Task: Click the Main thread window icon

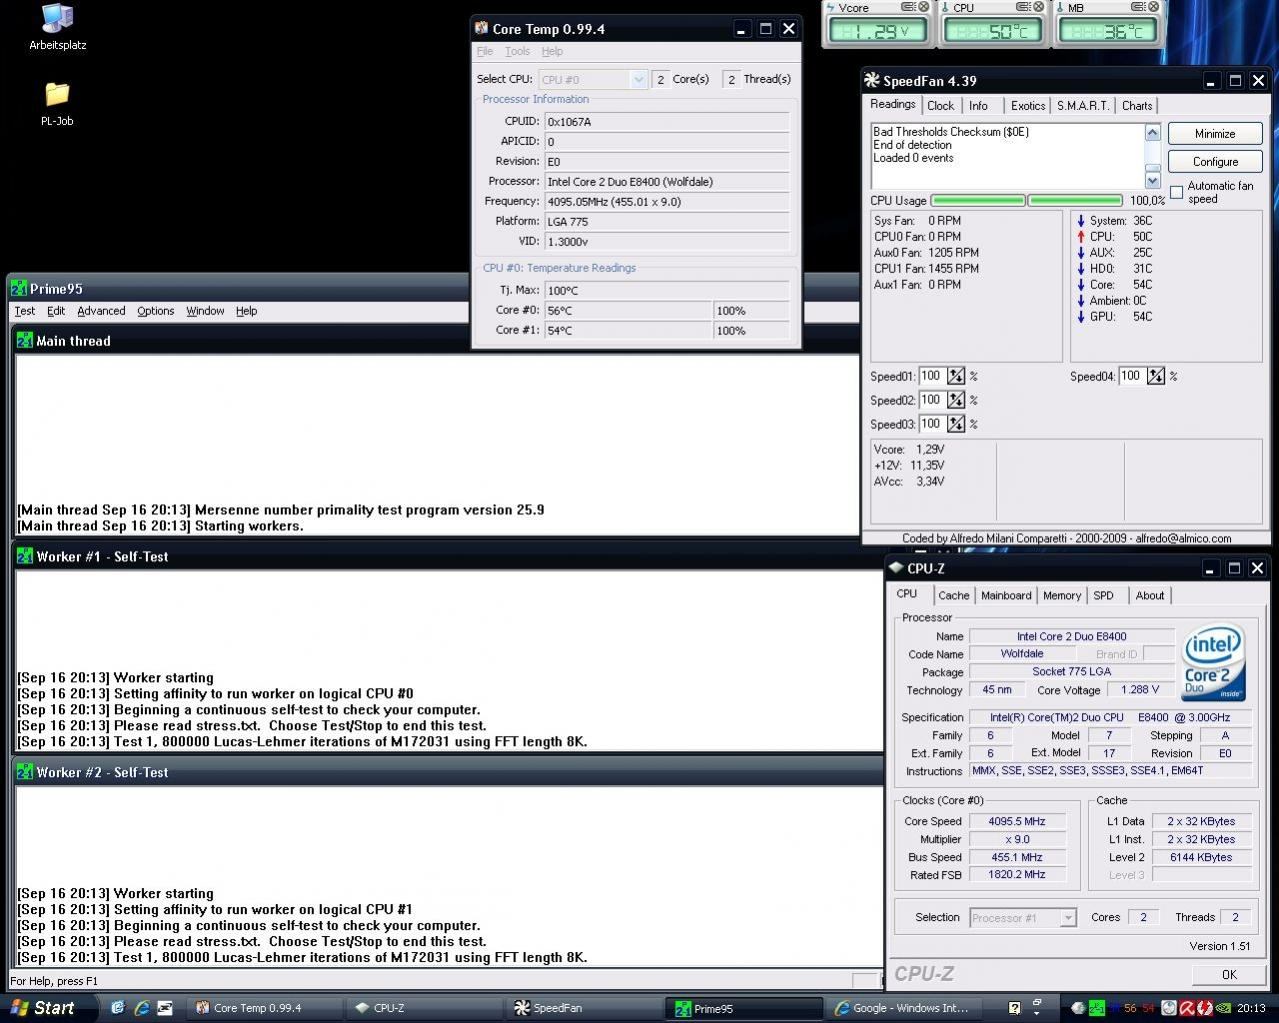Action: (25, 341)
